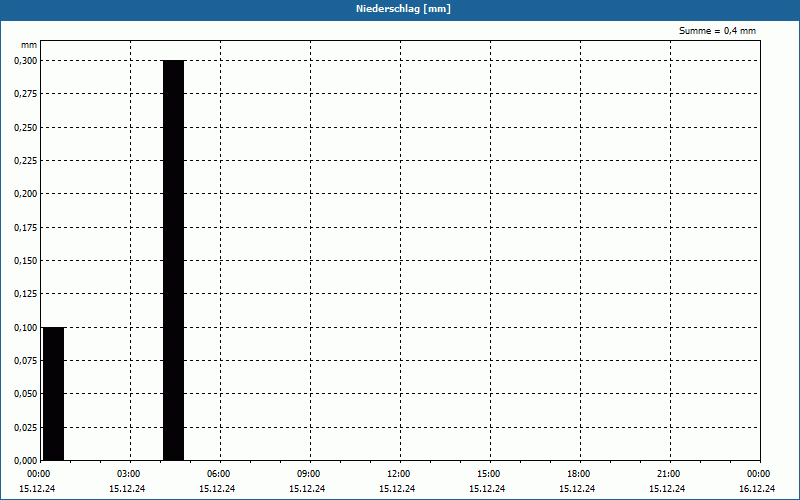Click the 16.12.24 date label
This screenshot has height=500, width=800.
757,489
